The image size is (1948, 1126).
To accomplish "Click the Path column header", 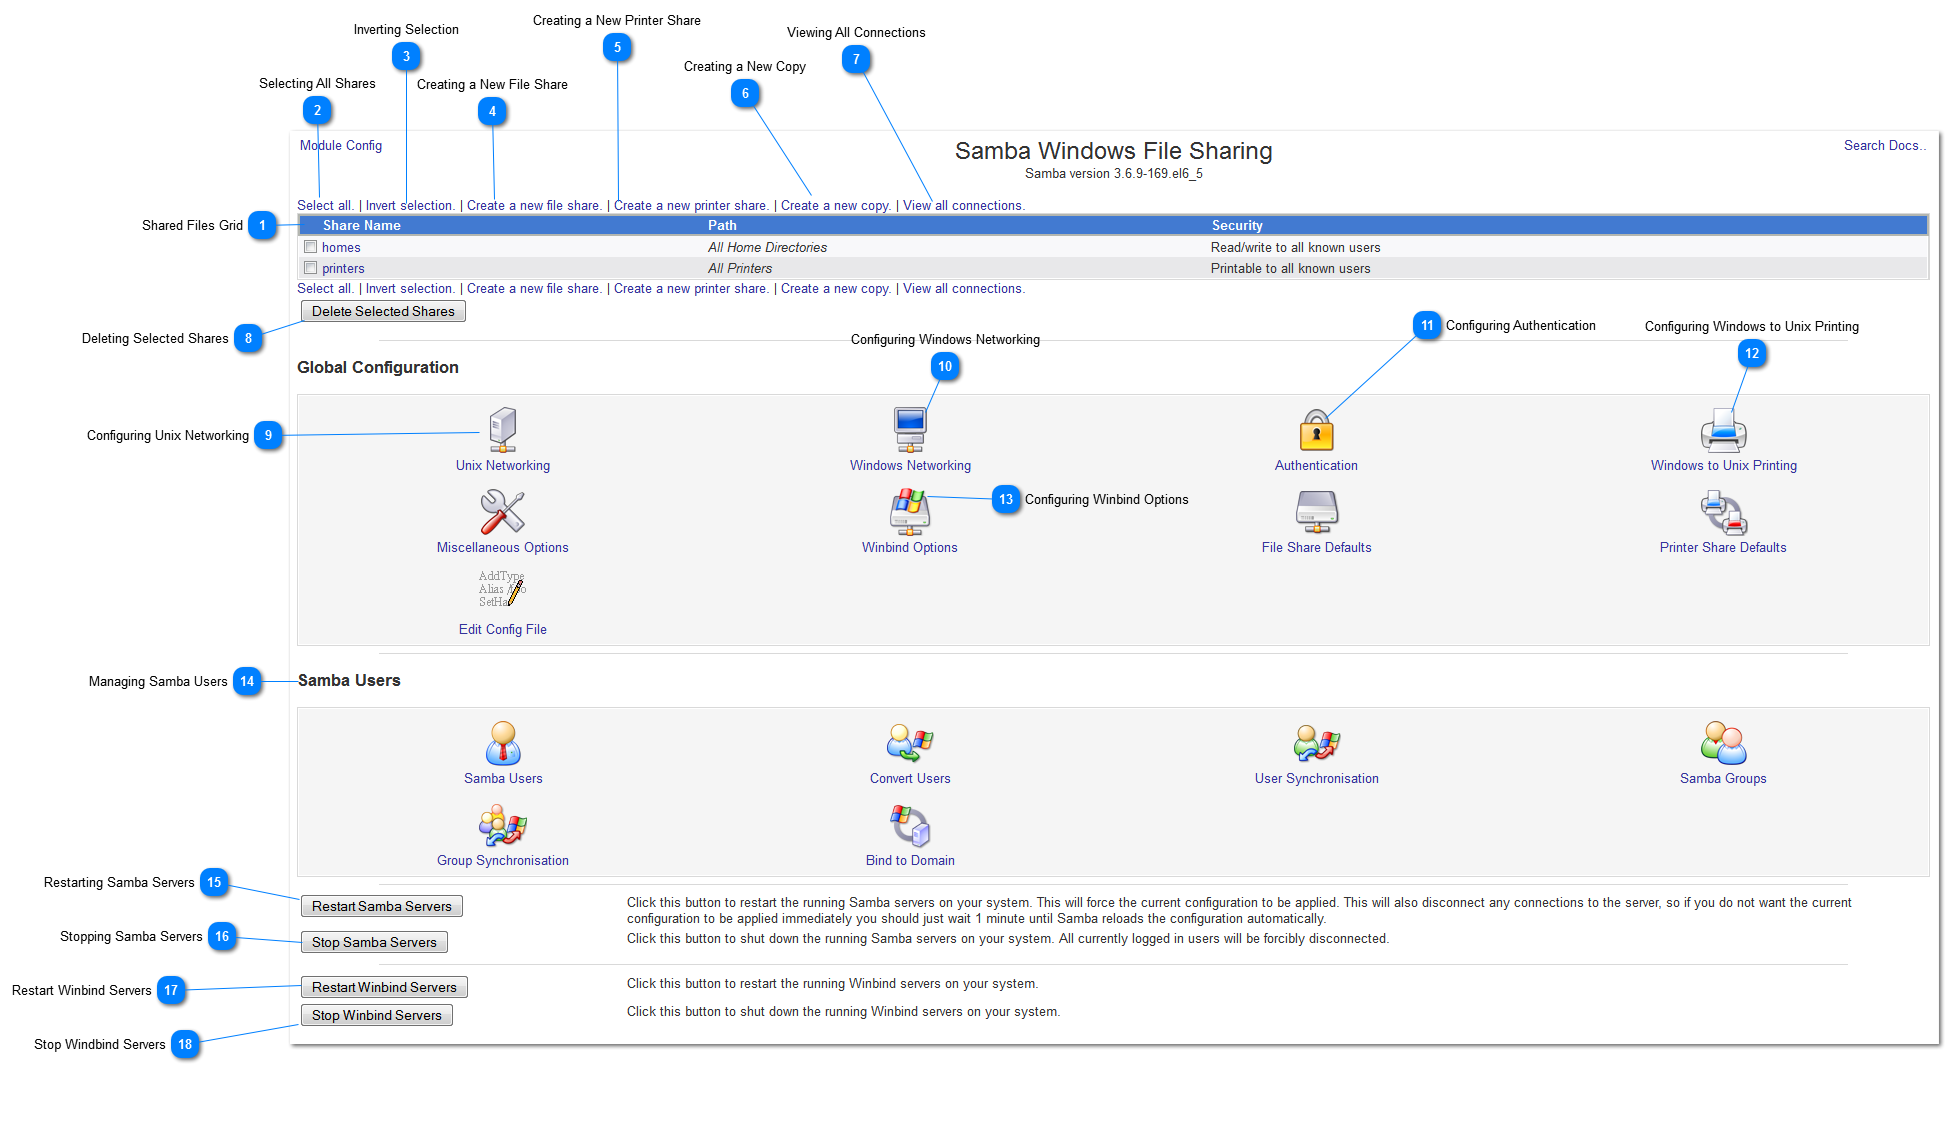I will tap(722, 226).
